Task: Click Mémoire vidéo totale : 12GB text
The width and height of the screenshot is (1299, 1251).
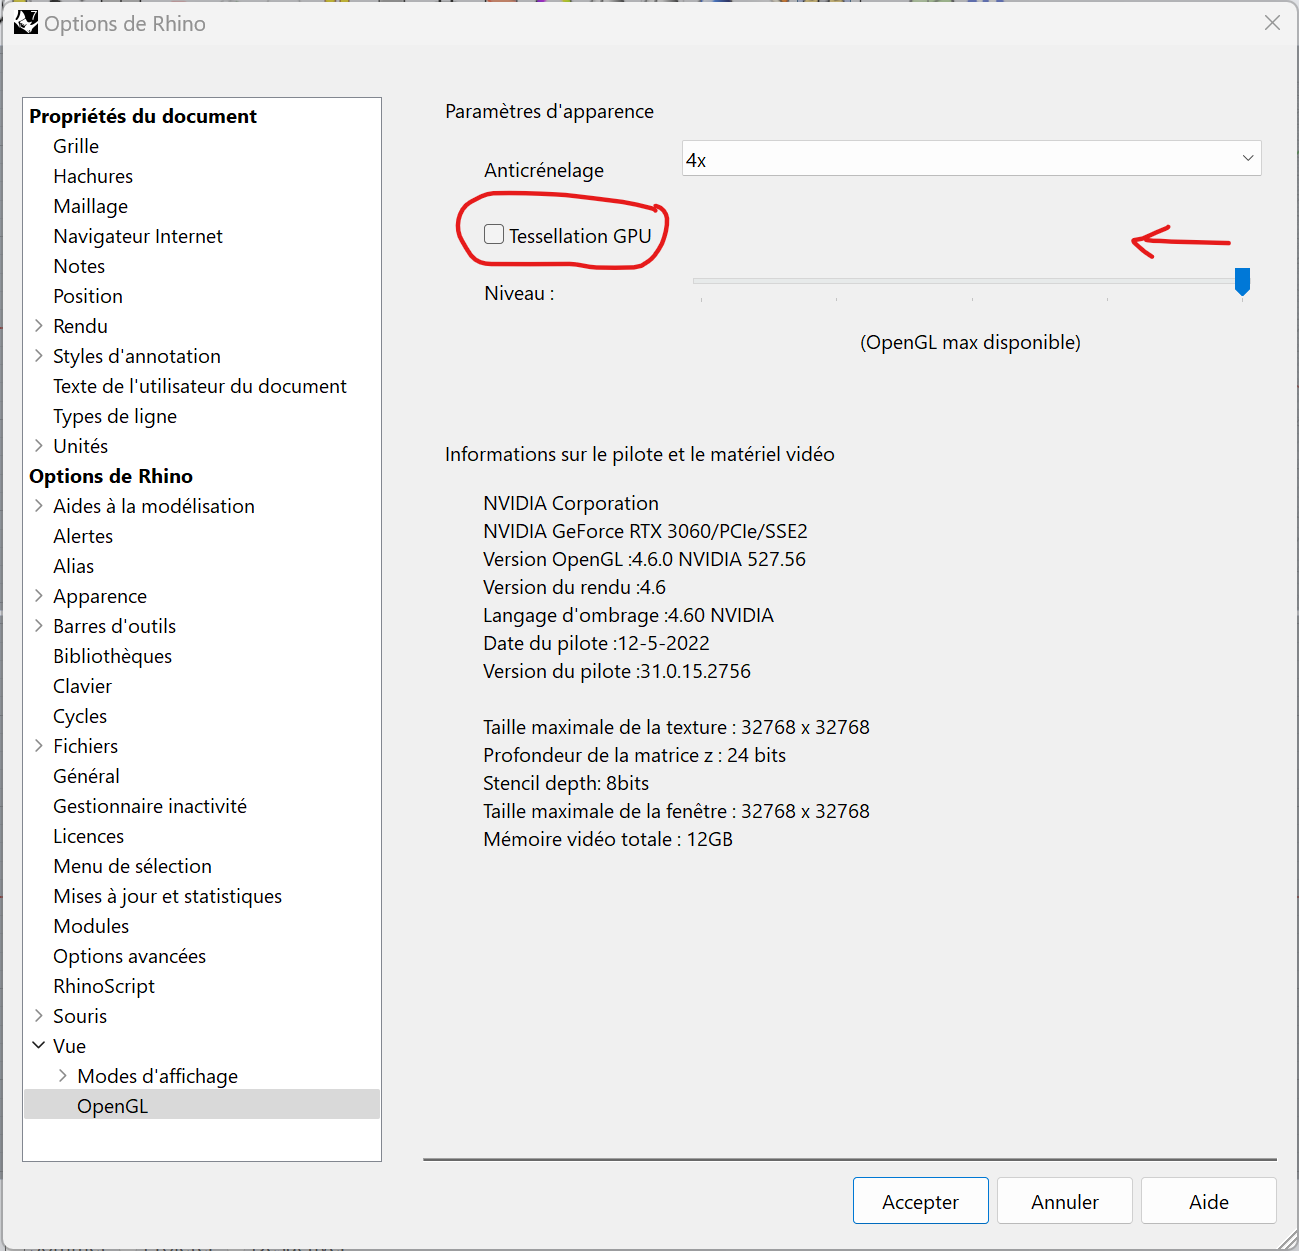Action: click(608, 839)
